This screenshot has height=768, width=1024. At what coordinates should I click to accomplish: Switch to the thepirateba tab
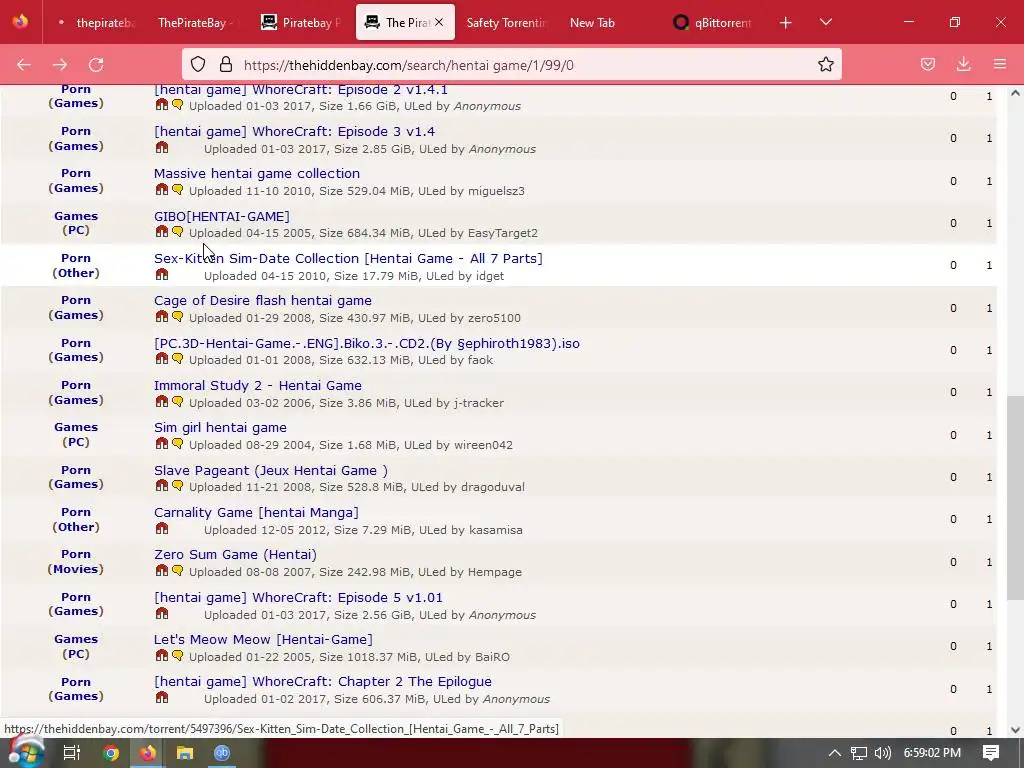tap(96, 23)
